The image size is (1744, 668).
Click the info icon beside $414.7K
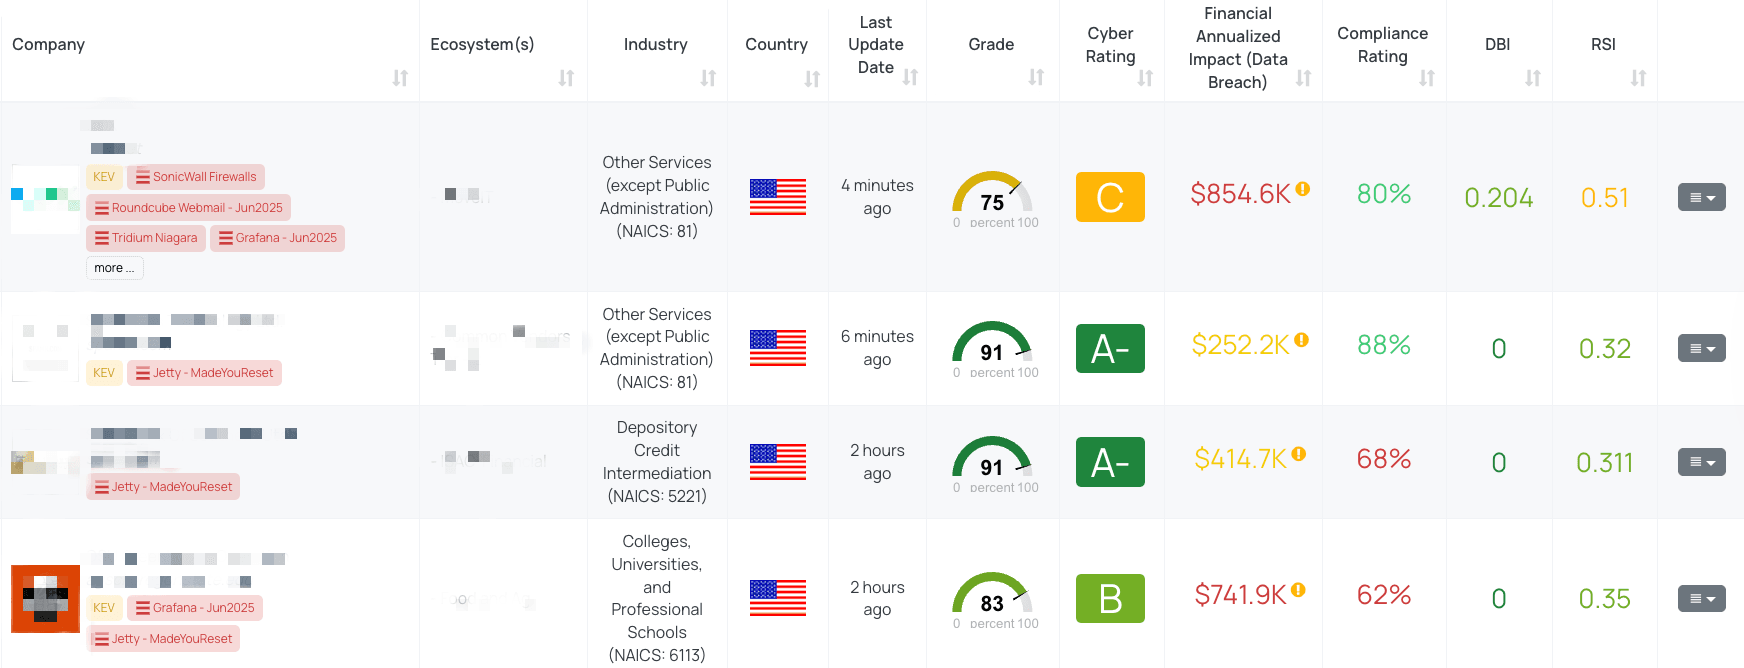coord(1296,453)
